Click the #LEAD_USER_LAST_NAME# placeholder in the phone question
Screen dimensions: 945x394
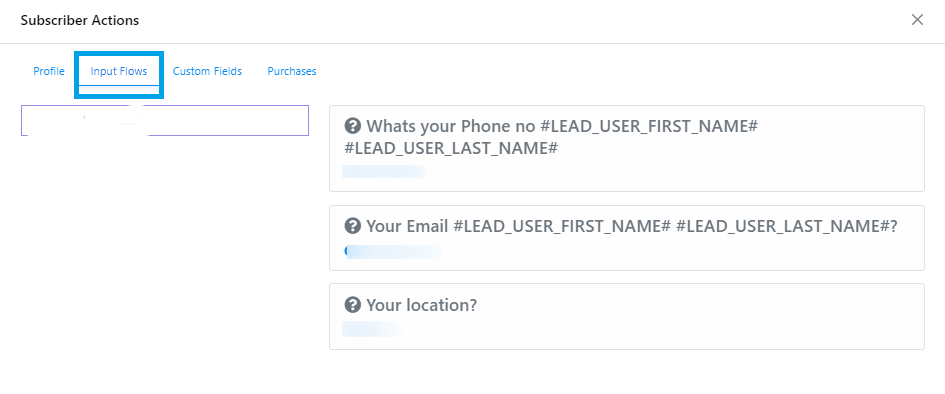451,148
